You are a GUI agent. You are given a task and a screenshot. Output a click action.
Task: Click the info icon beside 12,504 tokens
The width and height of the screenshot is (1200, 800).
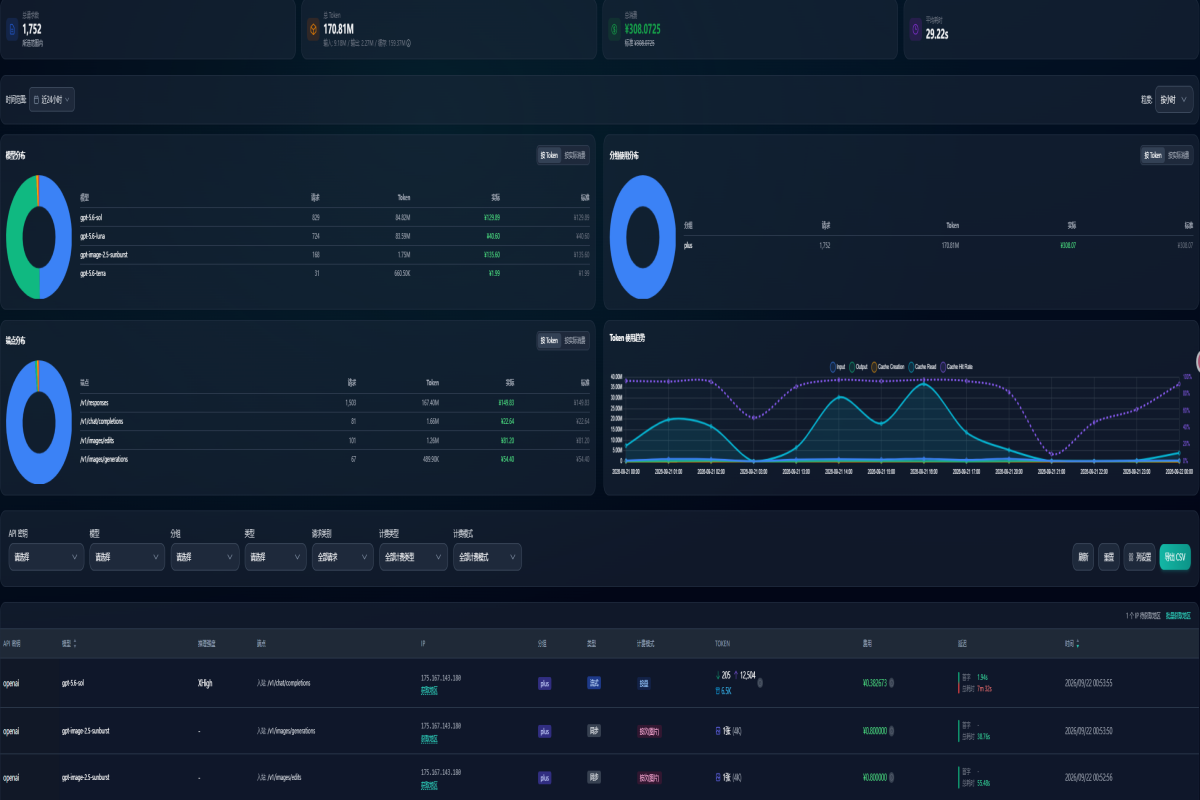click(x=760, y=683)
